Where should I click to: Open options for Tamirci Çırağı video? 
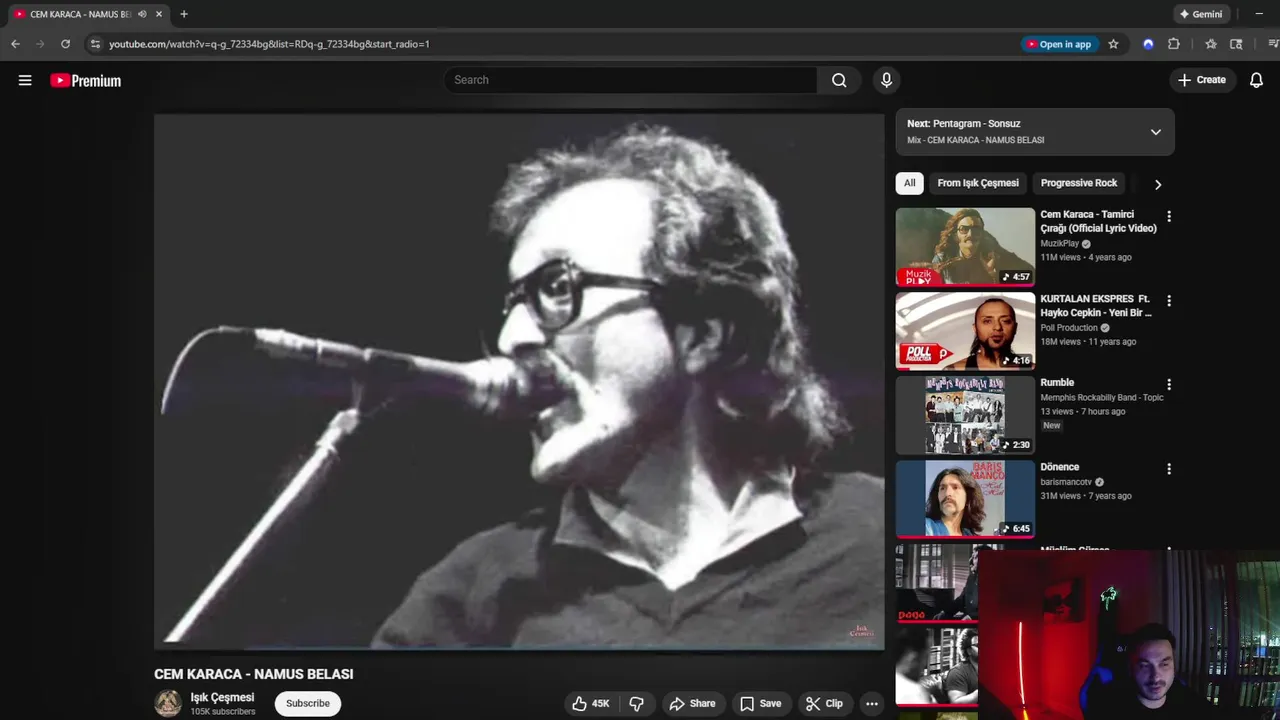point(1168,216)
